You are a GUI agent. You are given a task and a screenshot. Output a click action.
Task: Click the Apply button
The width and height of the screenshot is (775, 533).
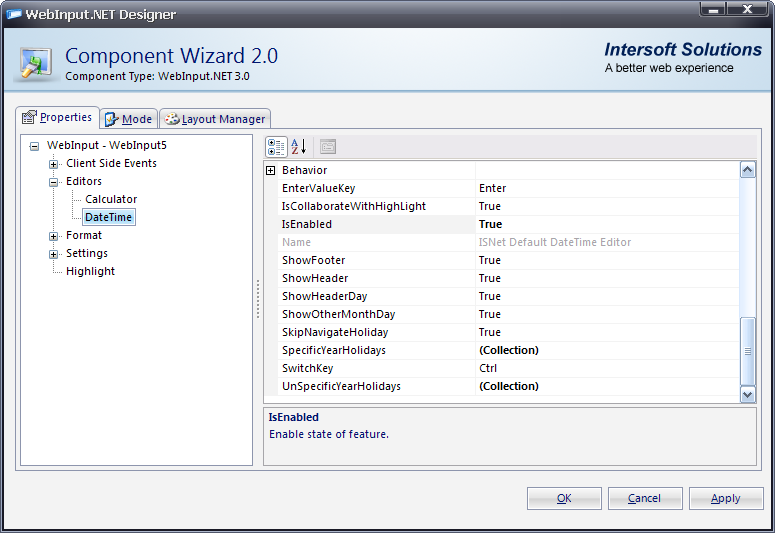(725, 498)
